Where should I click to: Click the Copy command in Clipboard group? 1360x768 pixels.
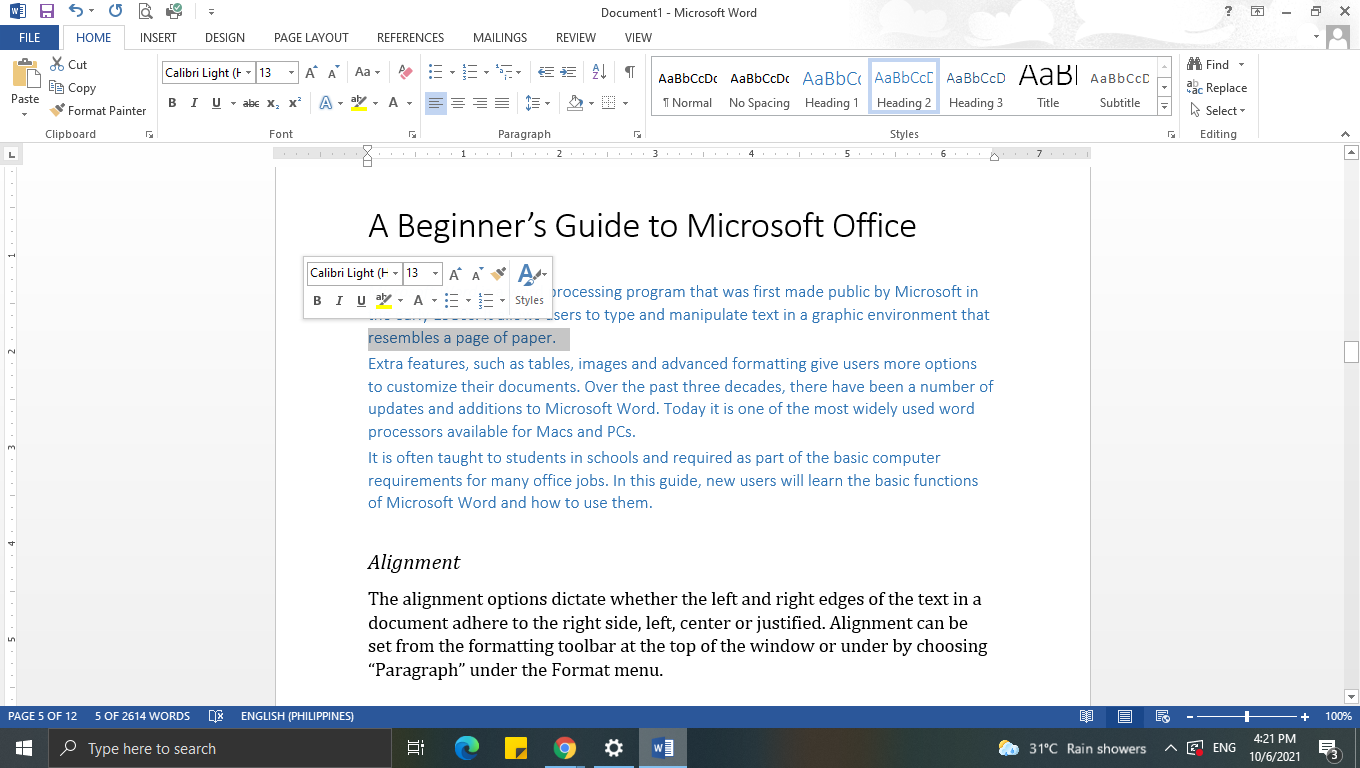[73, 88]
